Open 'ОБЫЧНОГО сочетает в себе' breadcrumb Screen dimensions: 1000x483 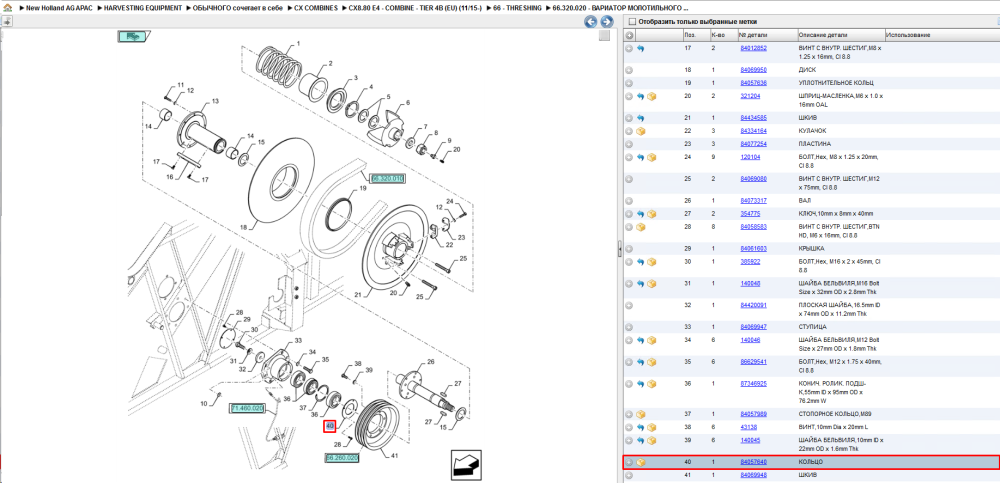pyautogui.click(x=238, y=8)
